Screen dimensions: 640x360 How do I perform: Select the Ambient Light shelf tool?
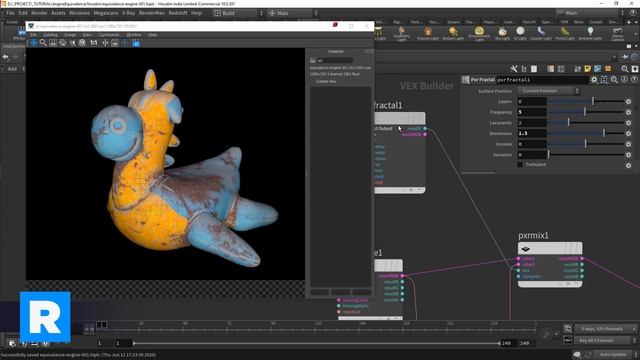click(590, 33)
